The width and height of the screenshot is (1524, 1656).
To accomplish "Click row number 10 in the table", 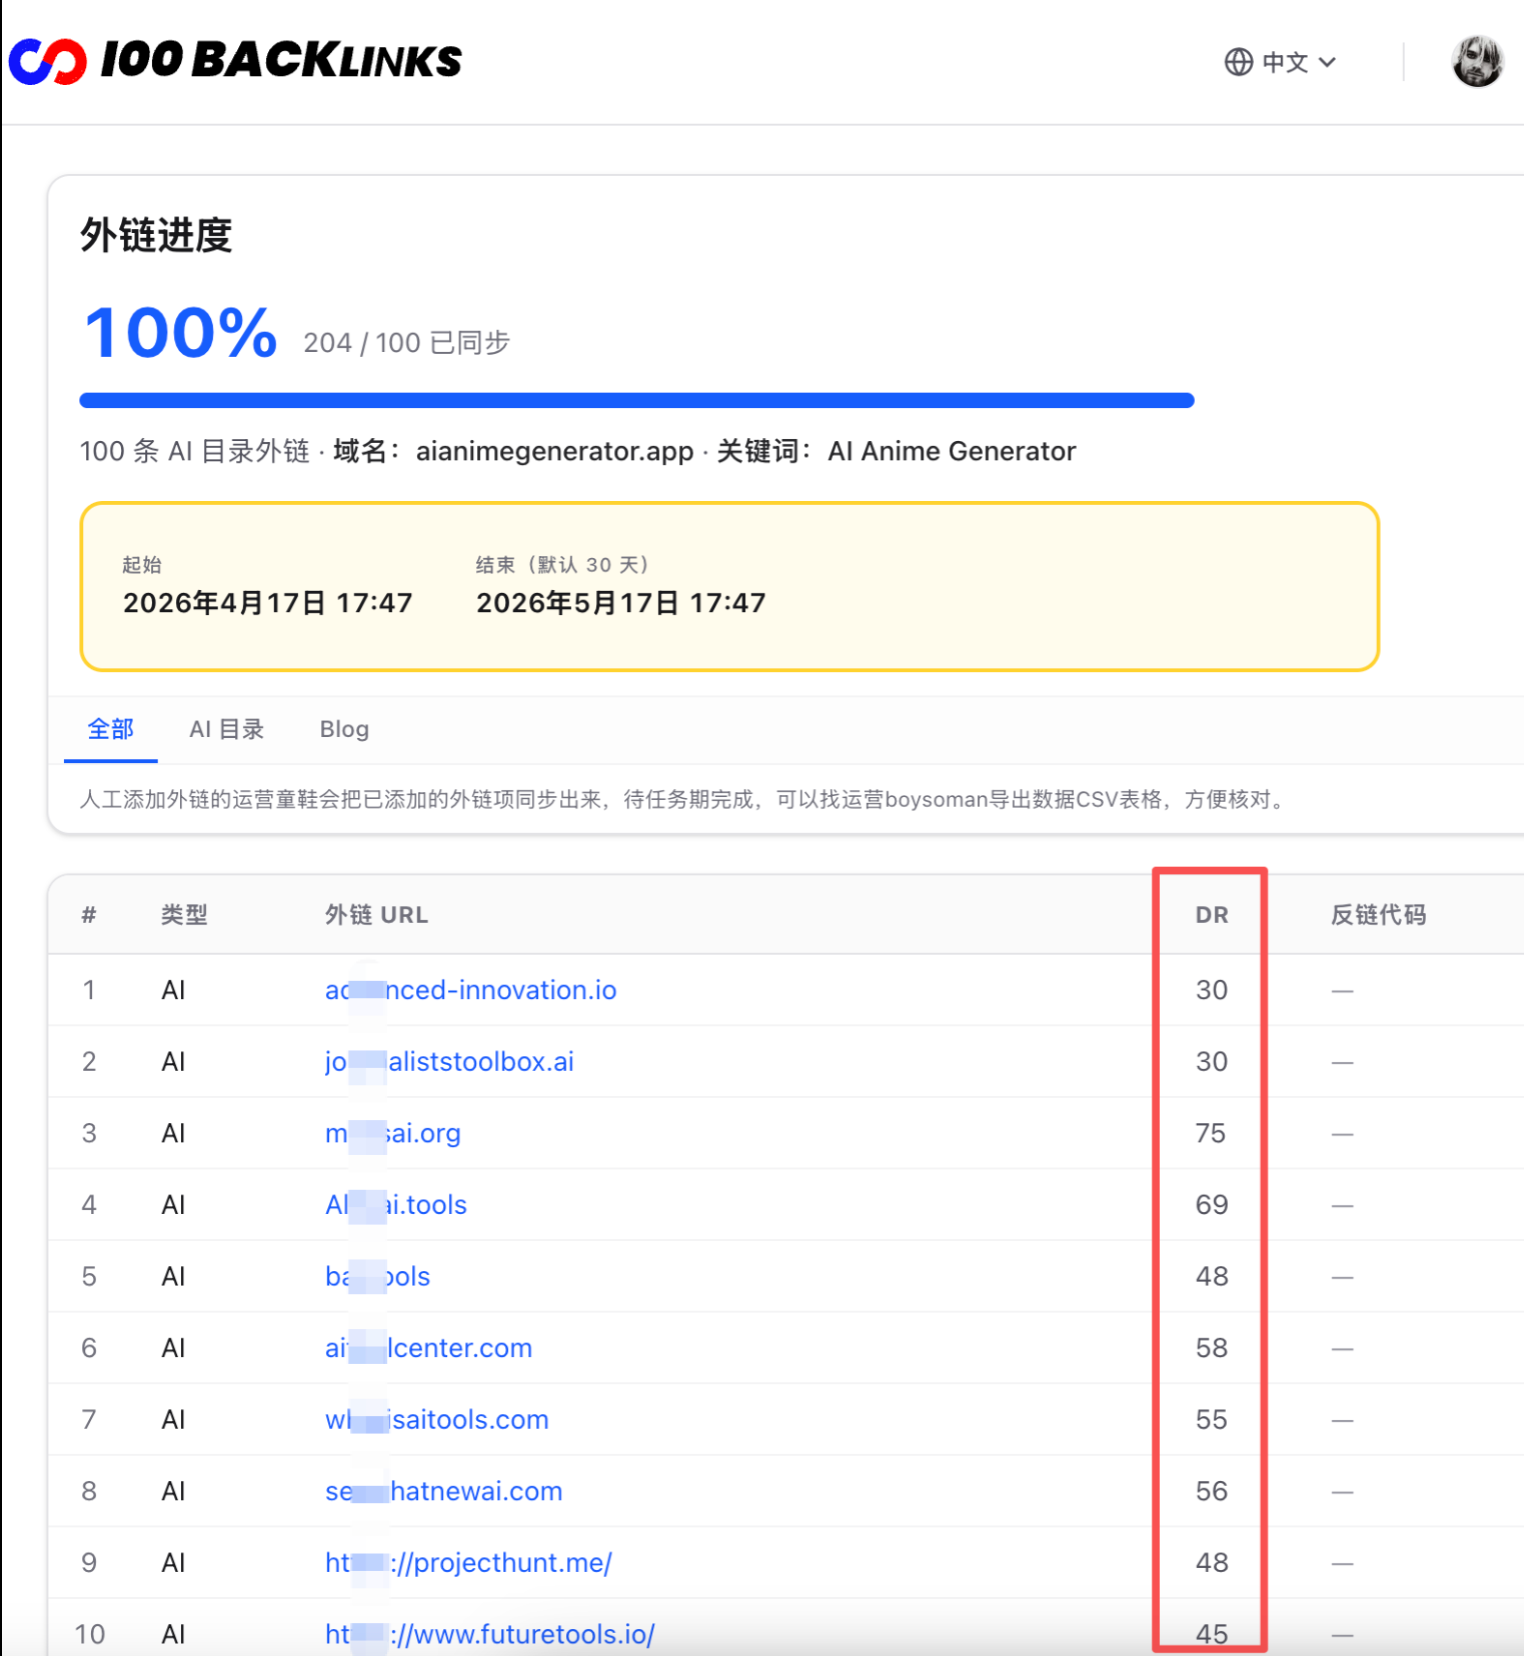I will tap(89, 1634).
